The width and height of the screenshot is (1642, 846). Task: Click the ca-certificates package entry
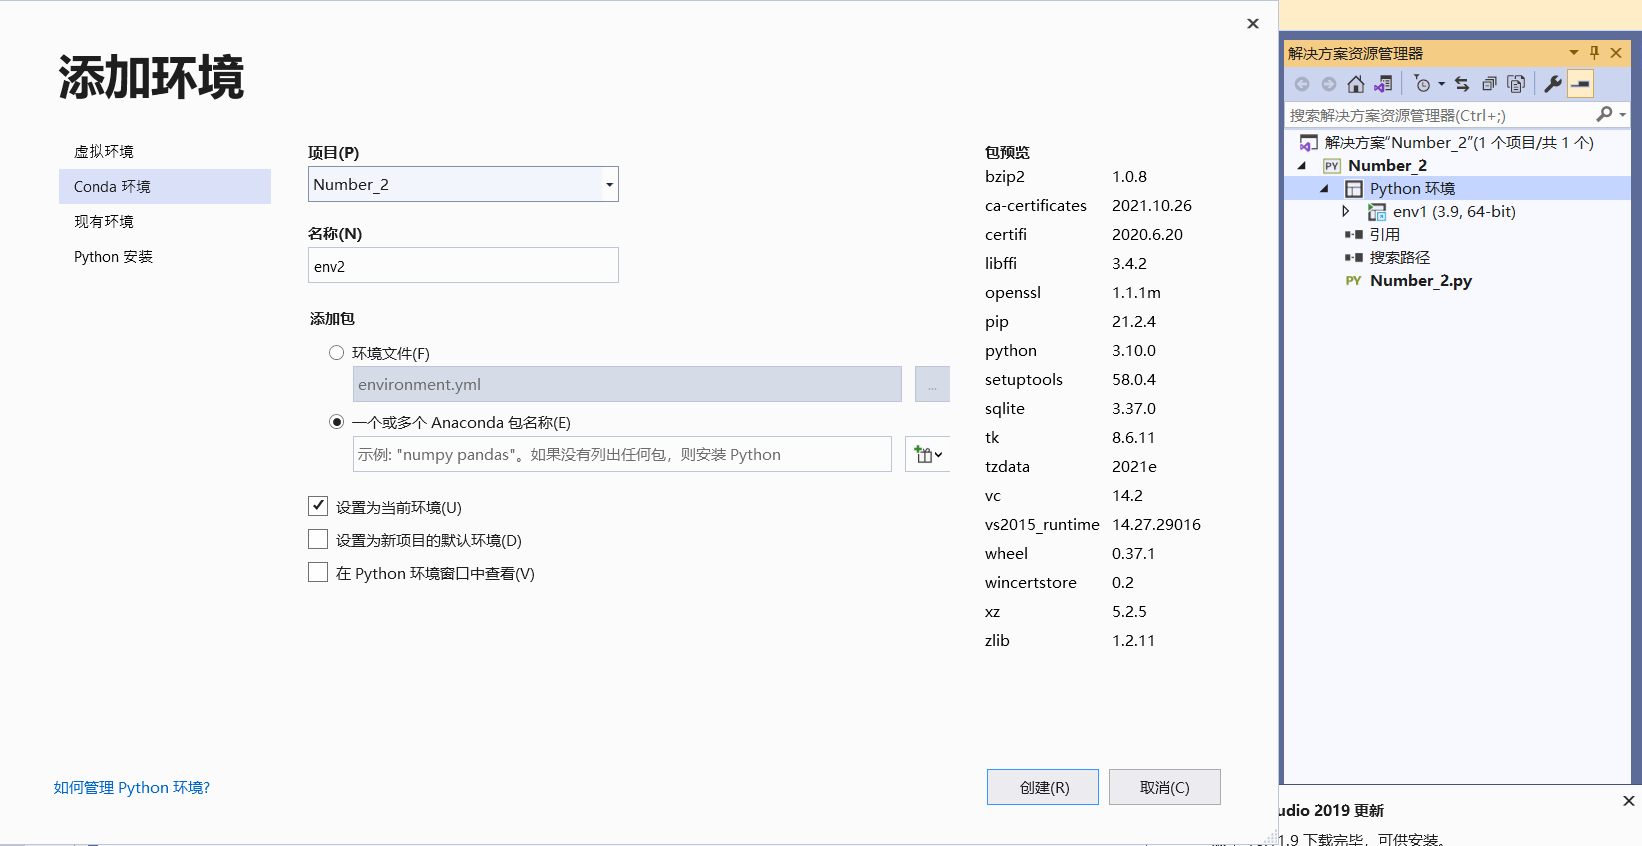[1036, 206]
